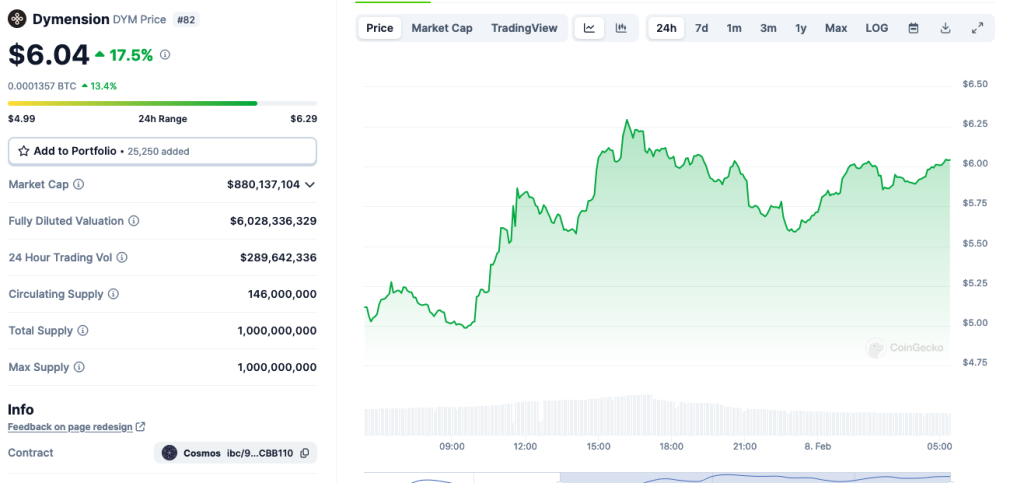
Task: Download chart data icon
Action: point(945,28)
